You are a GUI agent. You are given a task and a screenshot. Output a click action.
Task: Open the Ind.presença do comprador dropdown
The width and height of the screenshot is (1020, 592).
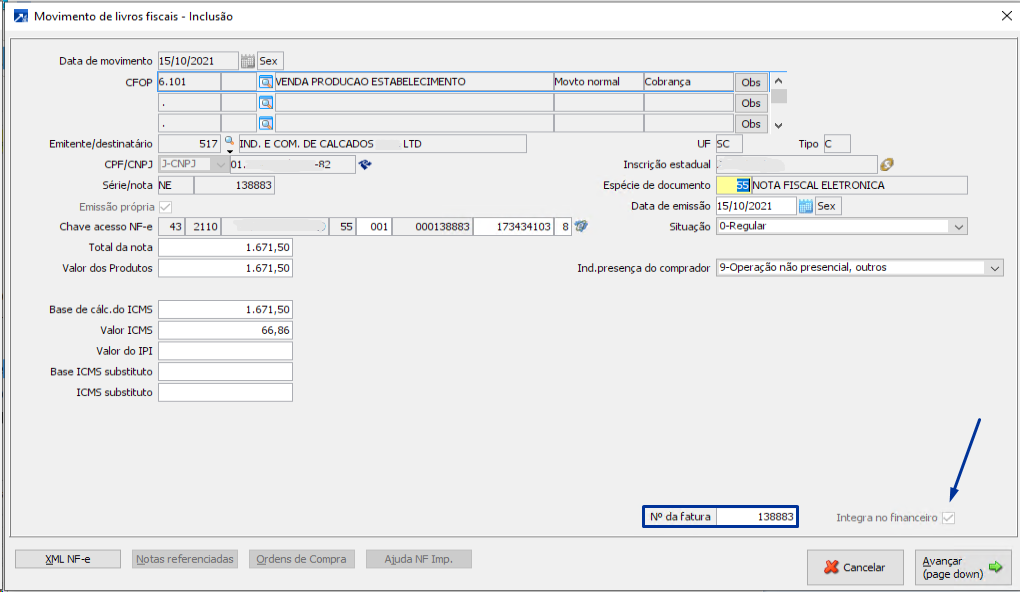coord(994,268)
